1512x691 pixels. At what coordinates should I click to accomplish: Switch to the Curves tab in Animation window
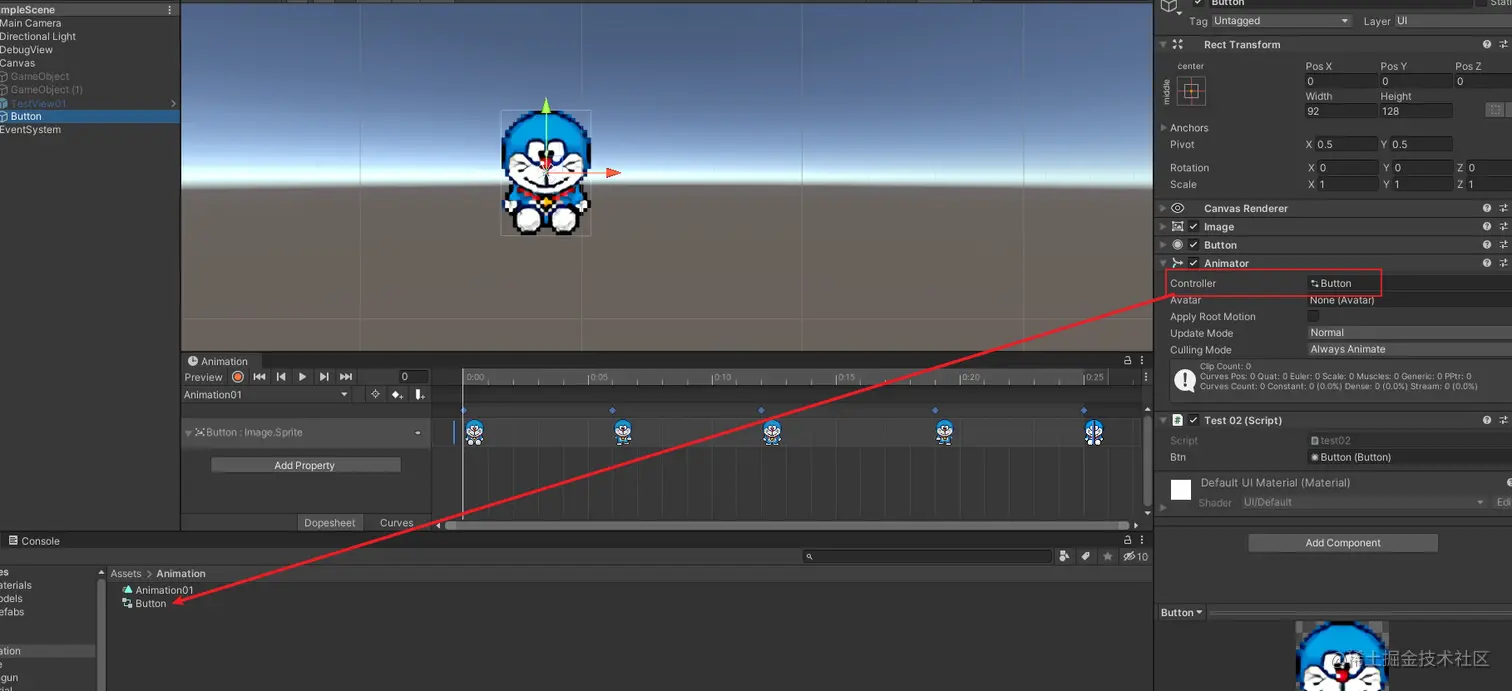(x=396, y=522)
